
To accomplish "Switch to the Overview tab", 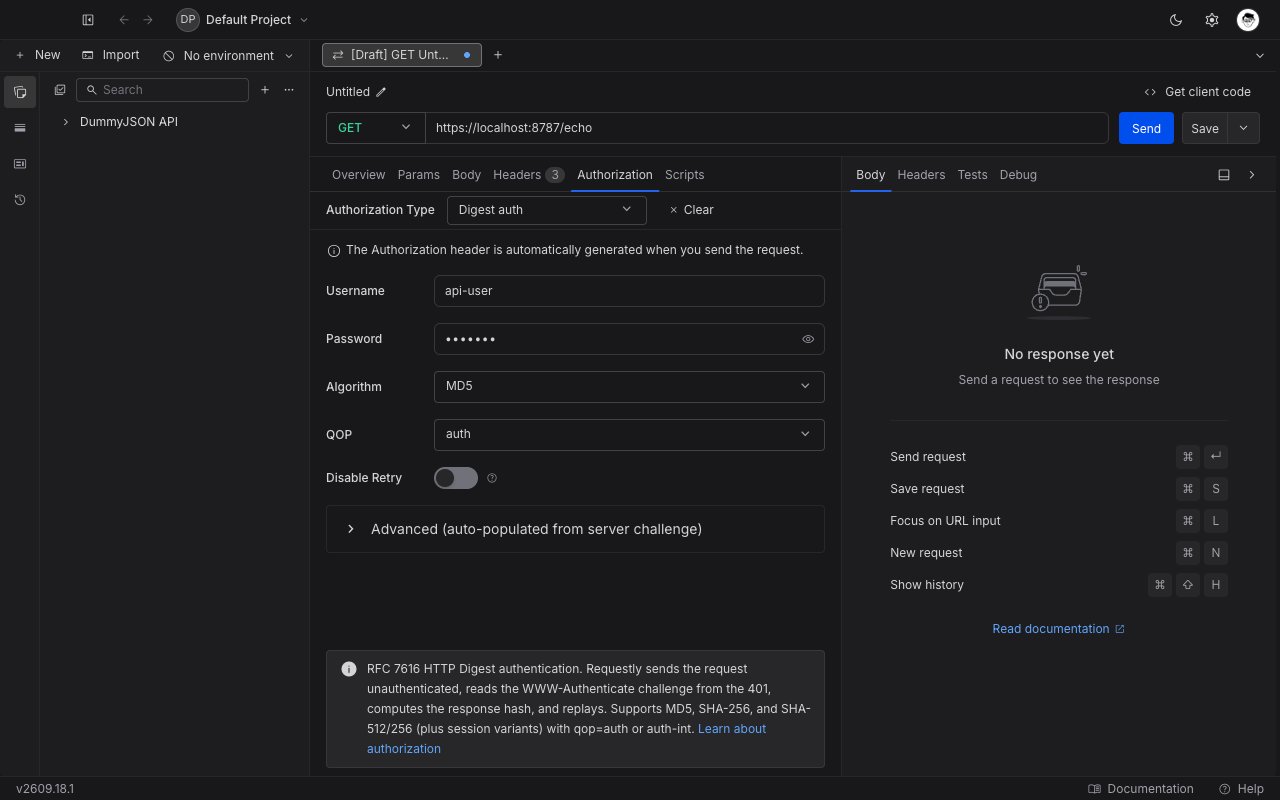I will point(358,175).
